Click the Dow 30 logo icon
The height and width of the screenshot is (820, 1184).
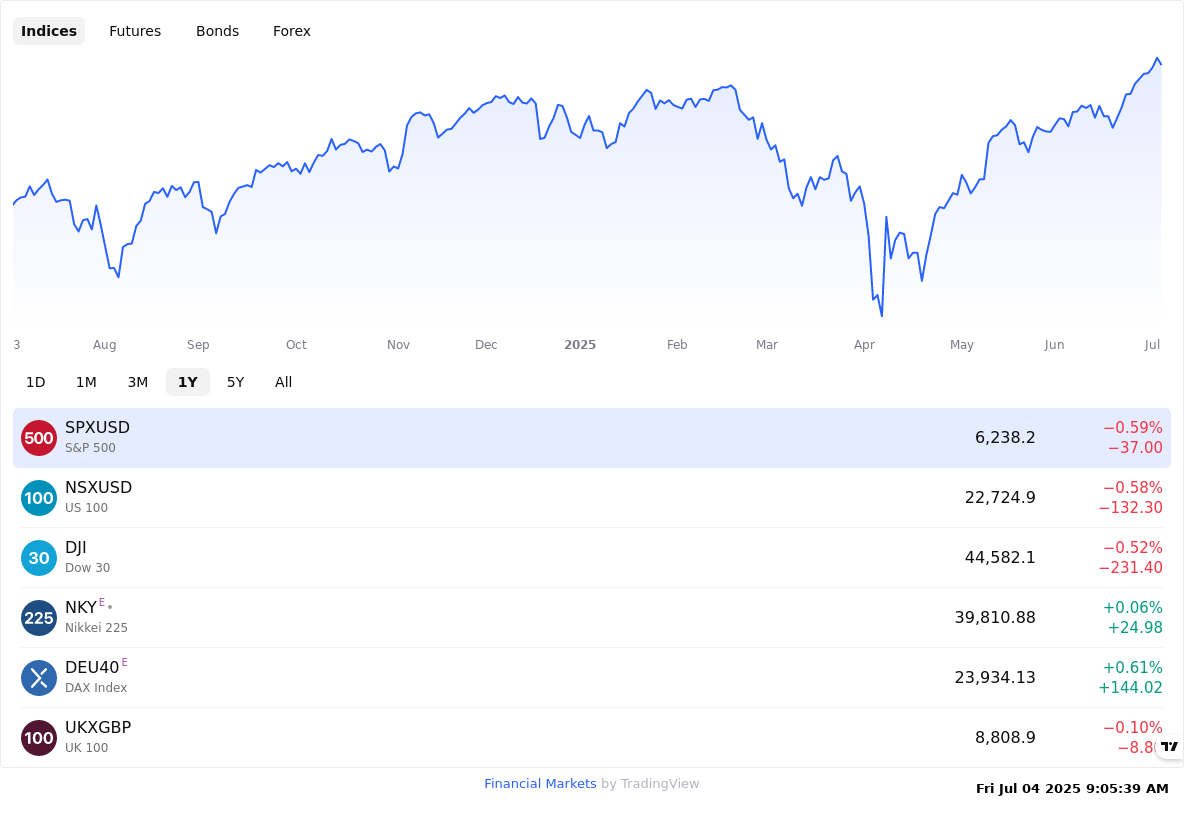coord(39,558)
